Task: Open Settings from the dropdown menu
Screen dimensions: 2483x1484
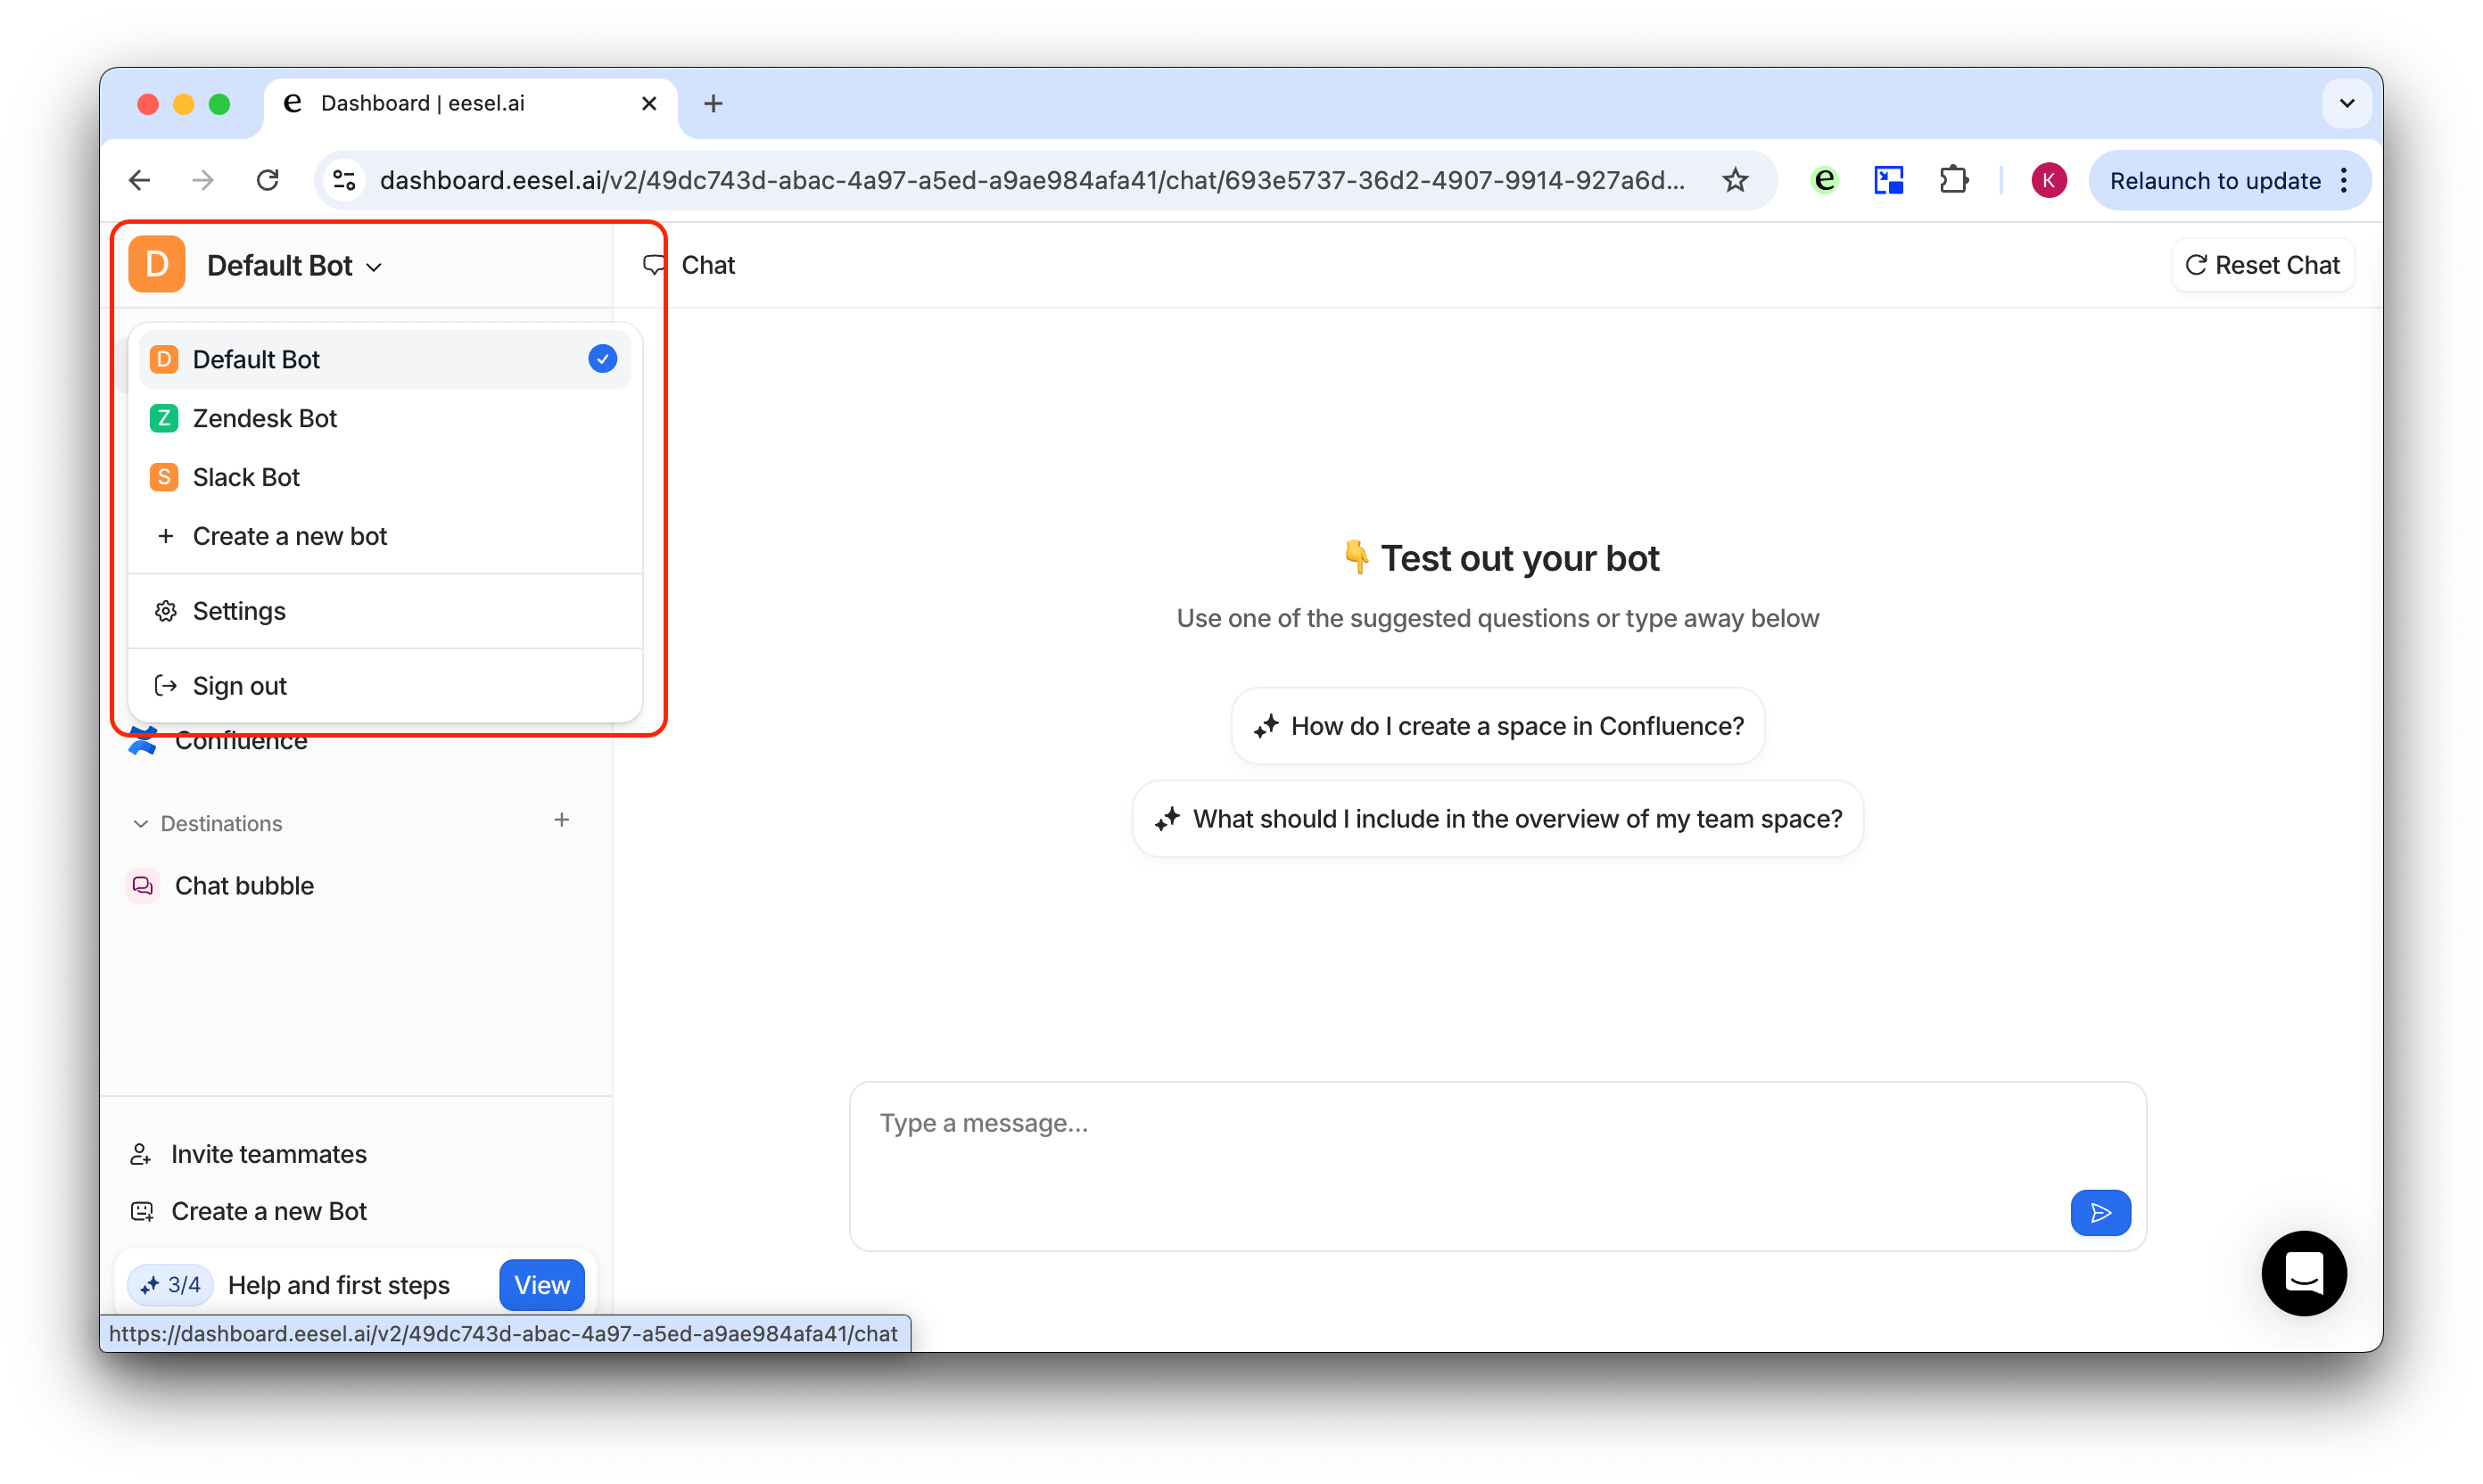Action: pos(384,611)
